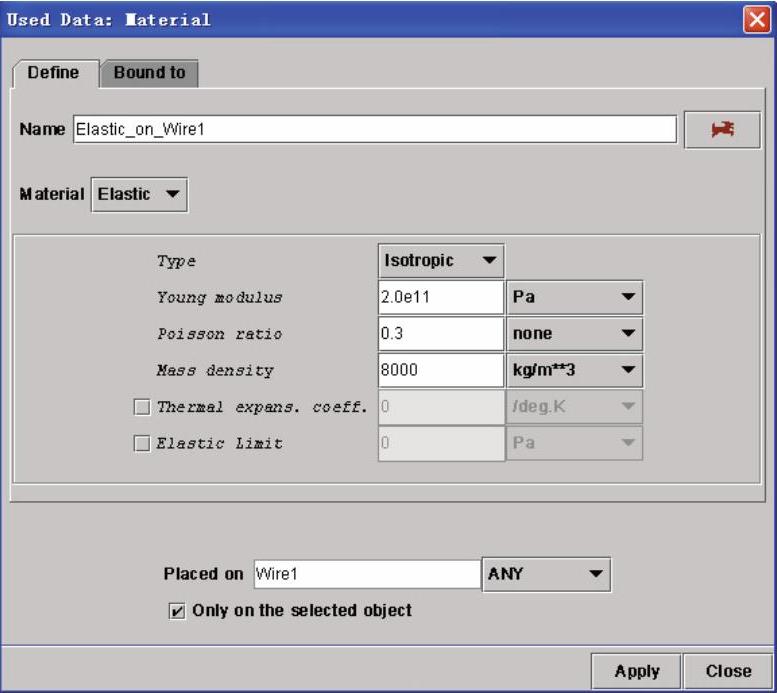Open the Poisson ratio none unit dropdown
Viewport: 777px width, 693px height.
574,333
